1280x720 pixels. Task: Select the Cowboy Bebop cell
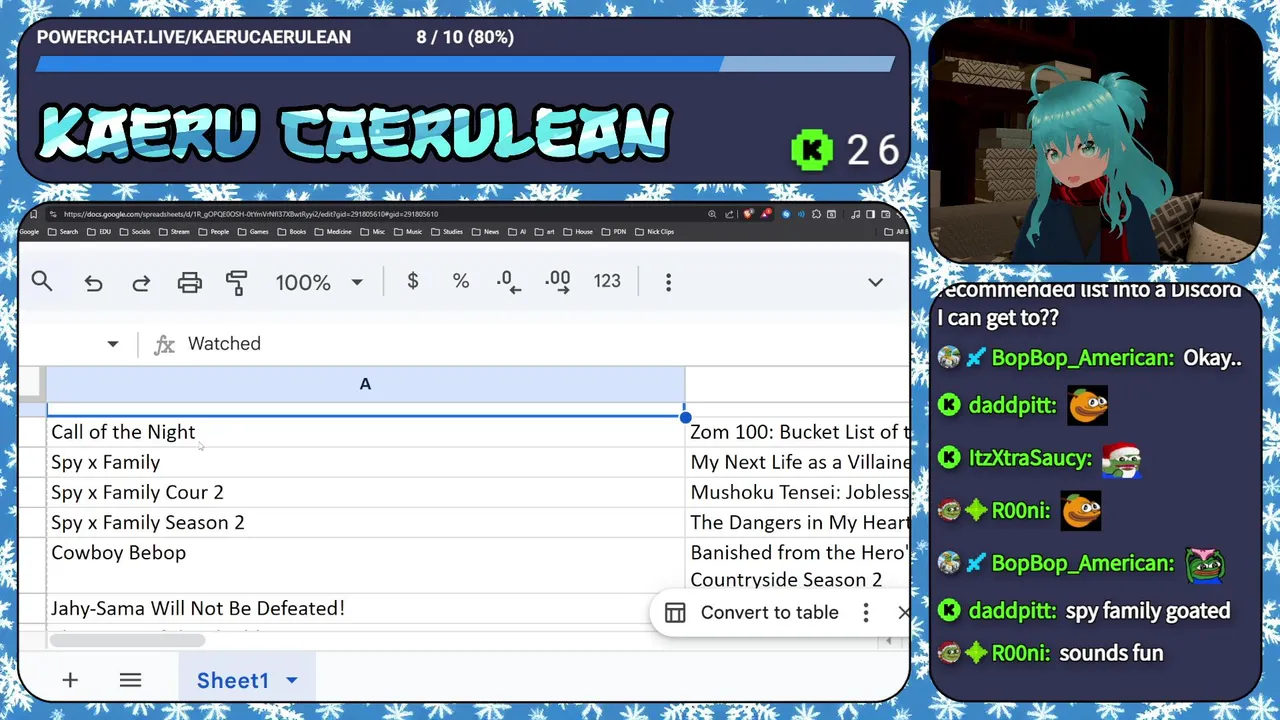tap(365, 565)
